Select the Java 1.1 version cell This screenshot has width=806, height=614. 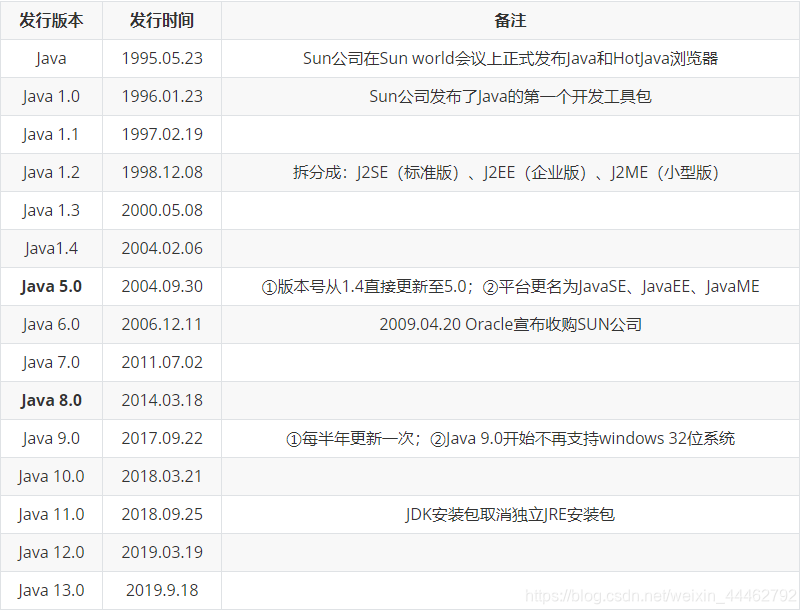(x=51, y=134)
